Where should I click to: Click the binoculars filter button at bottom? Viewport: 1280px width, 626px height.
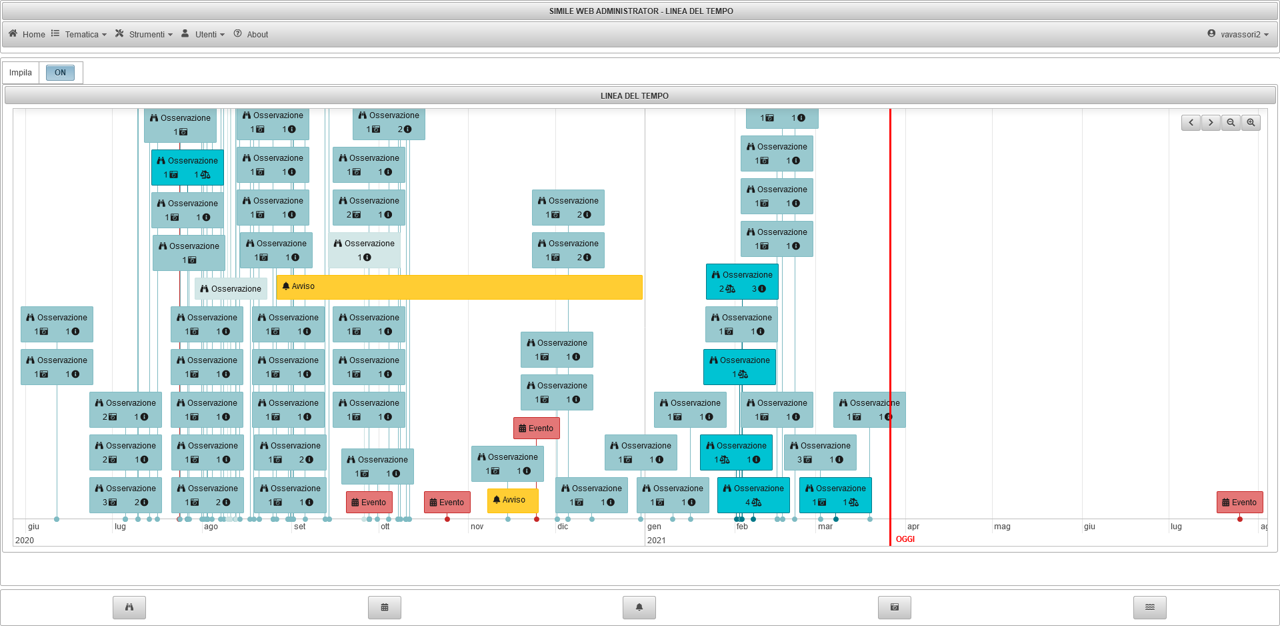click(x=129, y=607)
